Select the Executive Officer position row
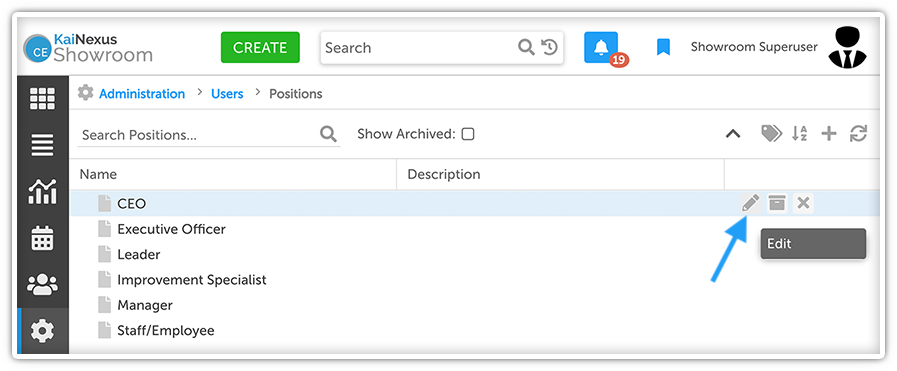Image resolution: width=897 pixels, height=371 pixels. click(474, 229)
